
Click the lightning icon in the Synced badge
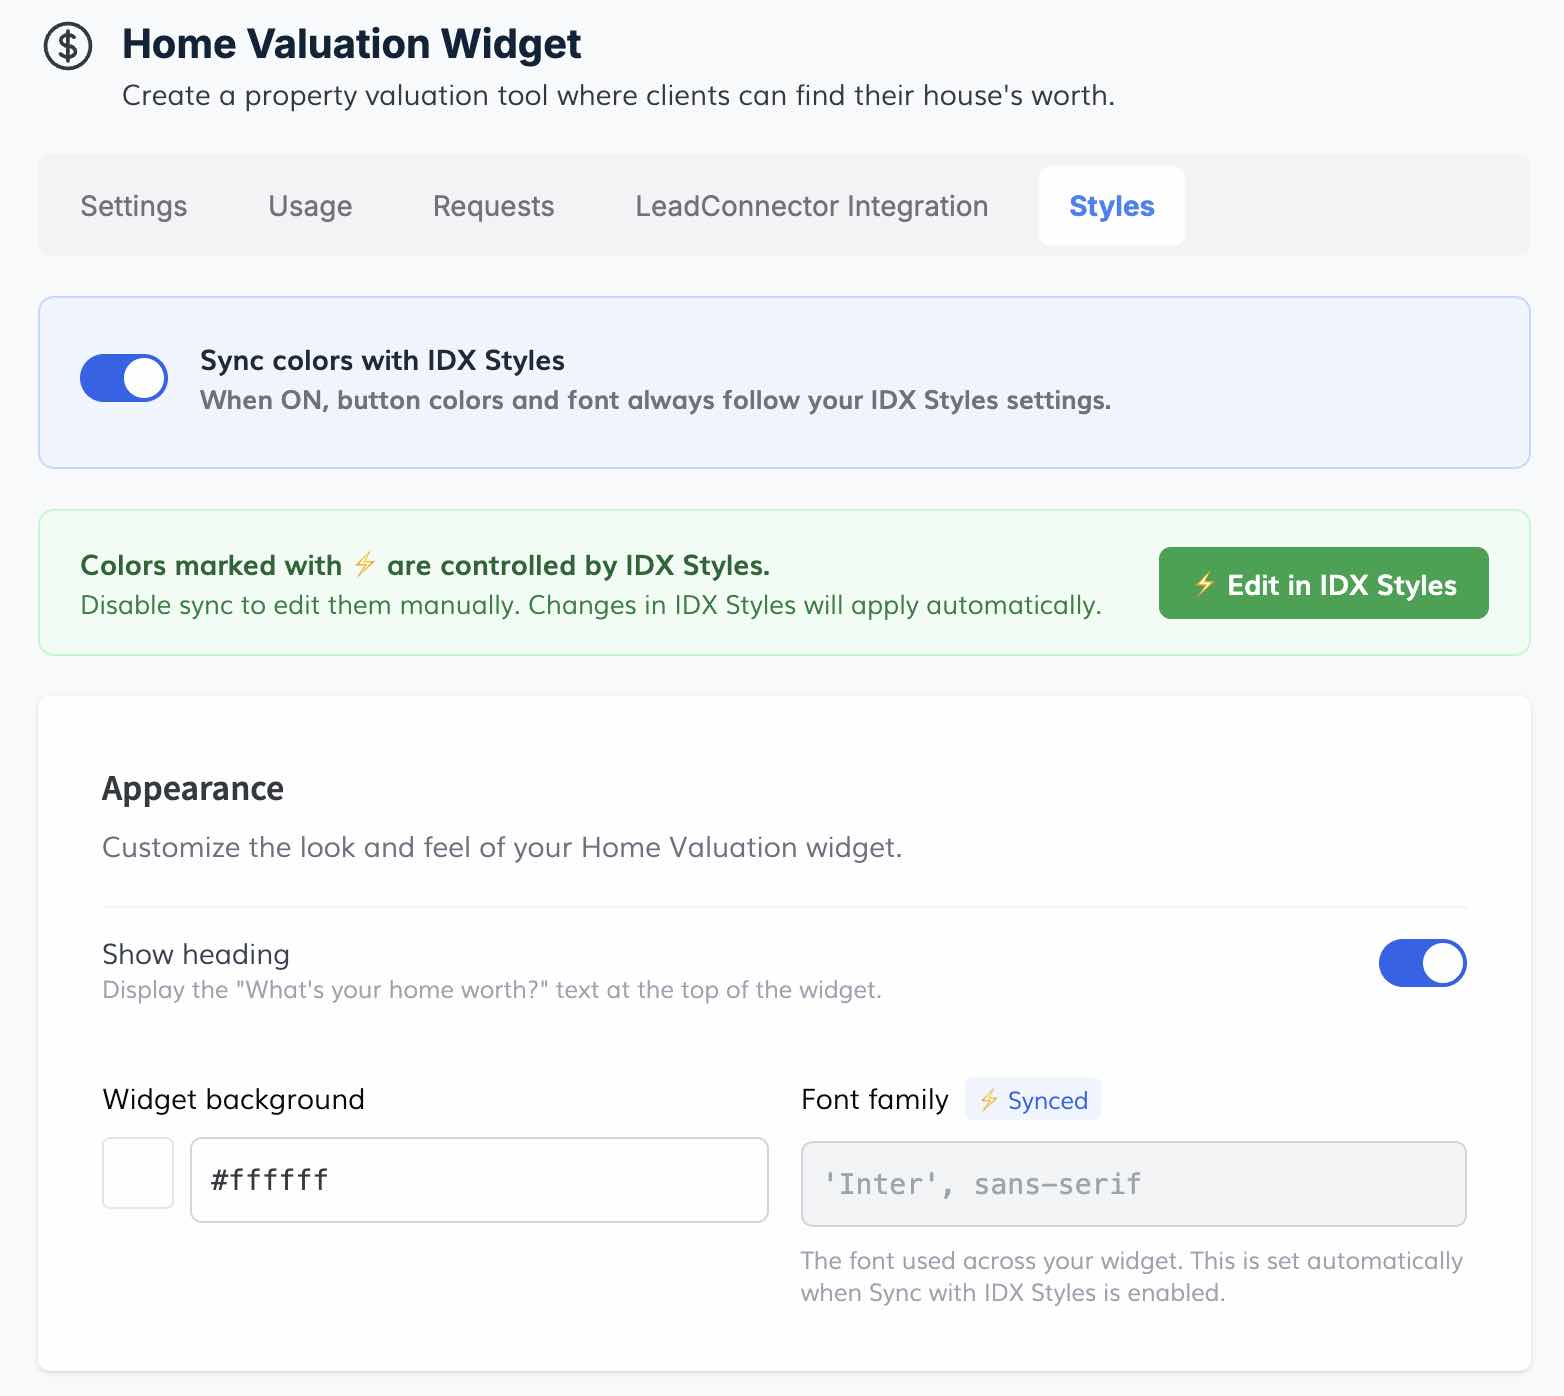click(988, 1100)
